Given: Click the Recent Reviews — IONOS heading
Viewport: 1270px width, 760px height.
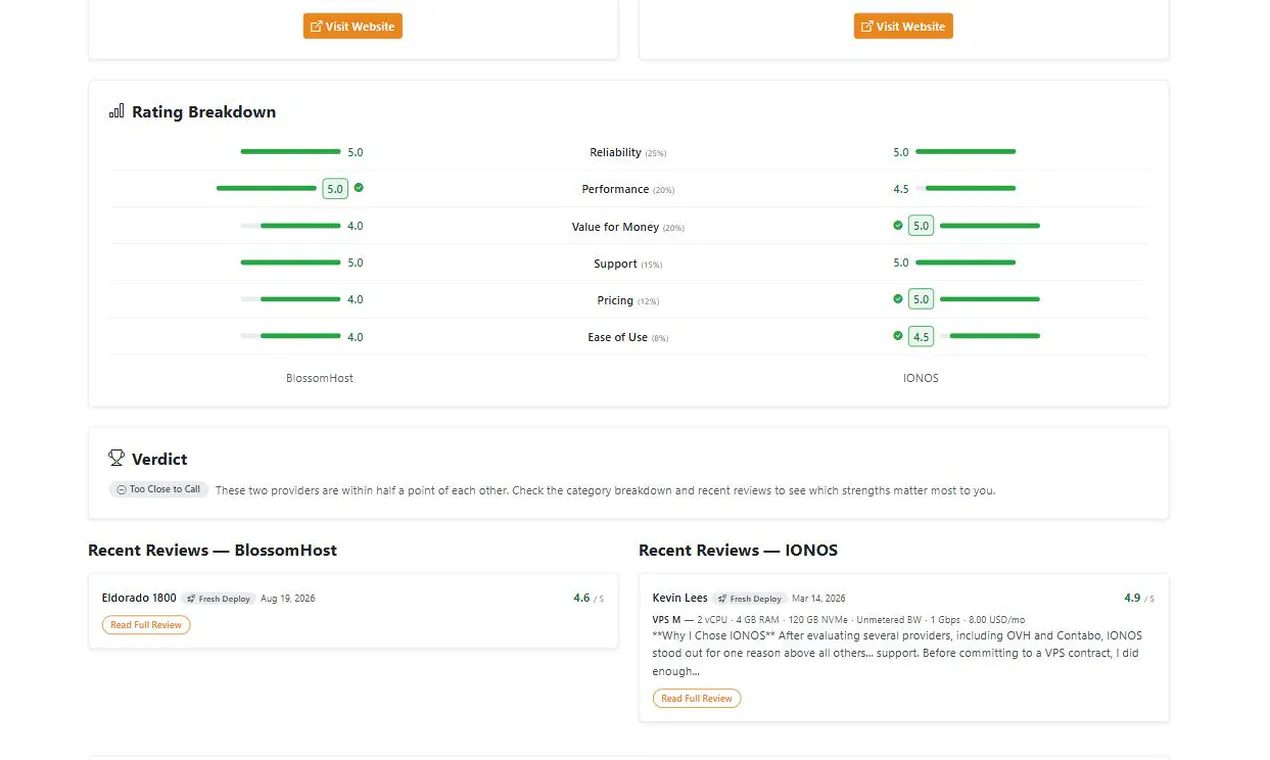Looking at the screenshot, I should coord(738,550).
